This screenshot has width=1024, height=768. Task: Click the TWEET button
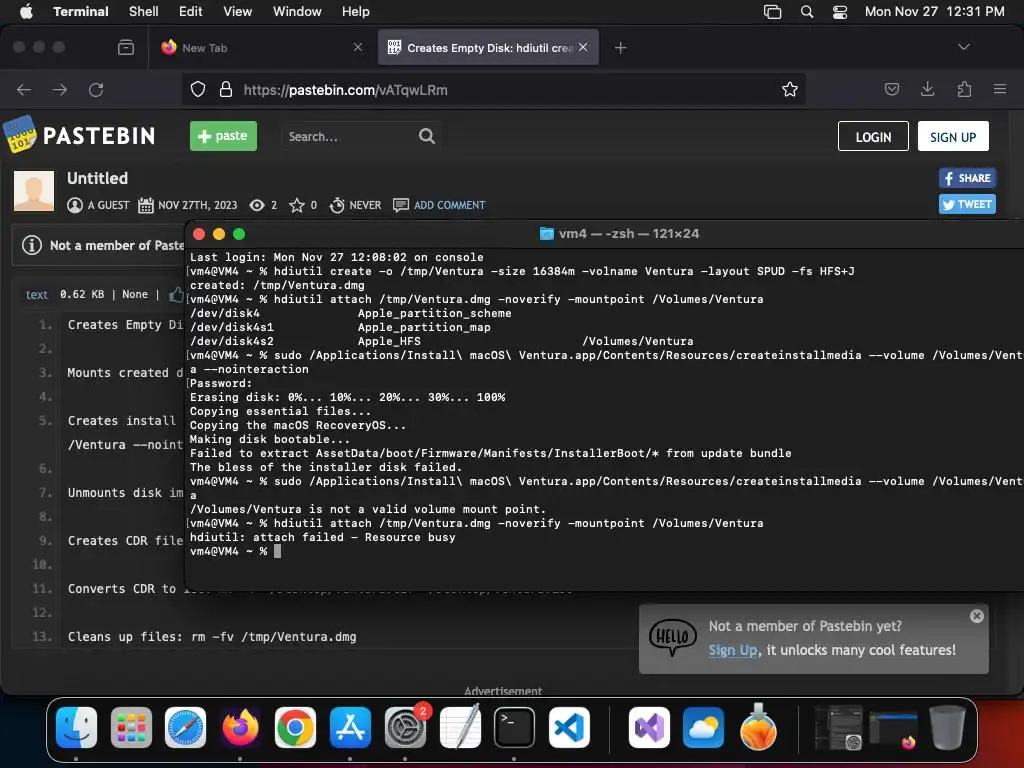(967, 204)
